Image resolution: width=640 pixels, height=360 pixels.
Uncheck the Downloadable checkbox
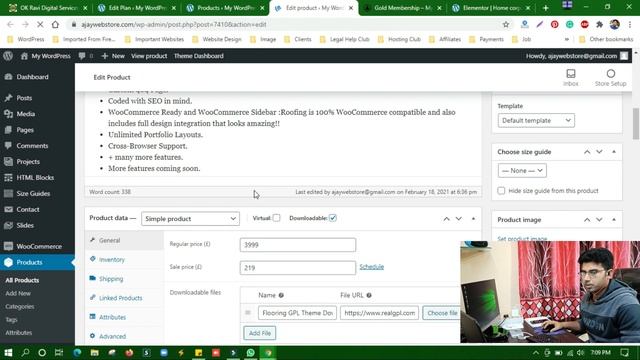pyautogui.click(x=333, y=218)
